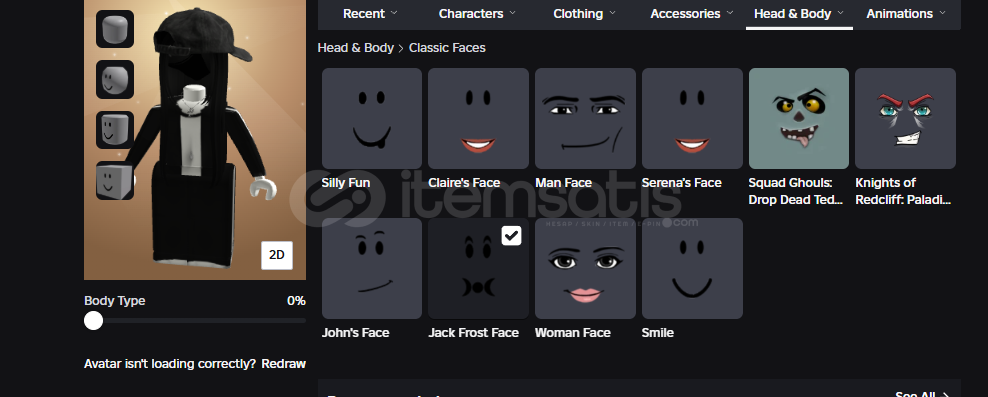
Task: Open the Recent tab
Action: [x=370, y=13]
